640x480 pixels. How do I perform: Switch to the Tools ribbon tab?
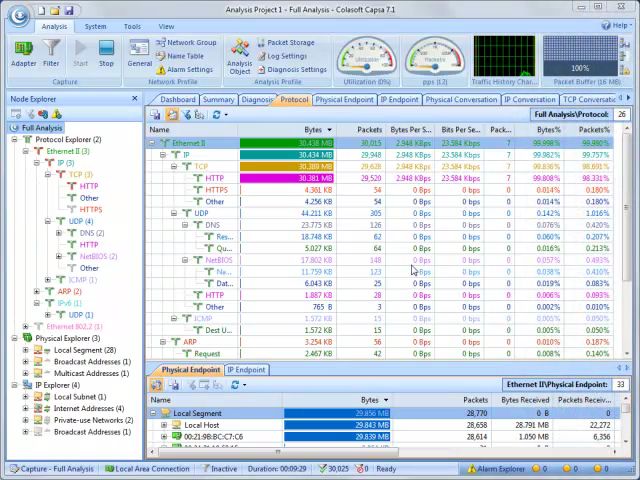click(132, 27)
